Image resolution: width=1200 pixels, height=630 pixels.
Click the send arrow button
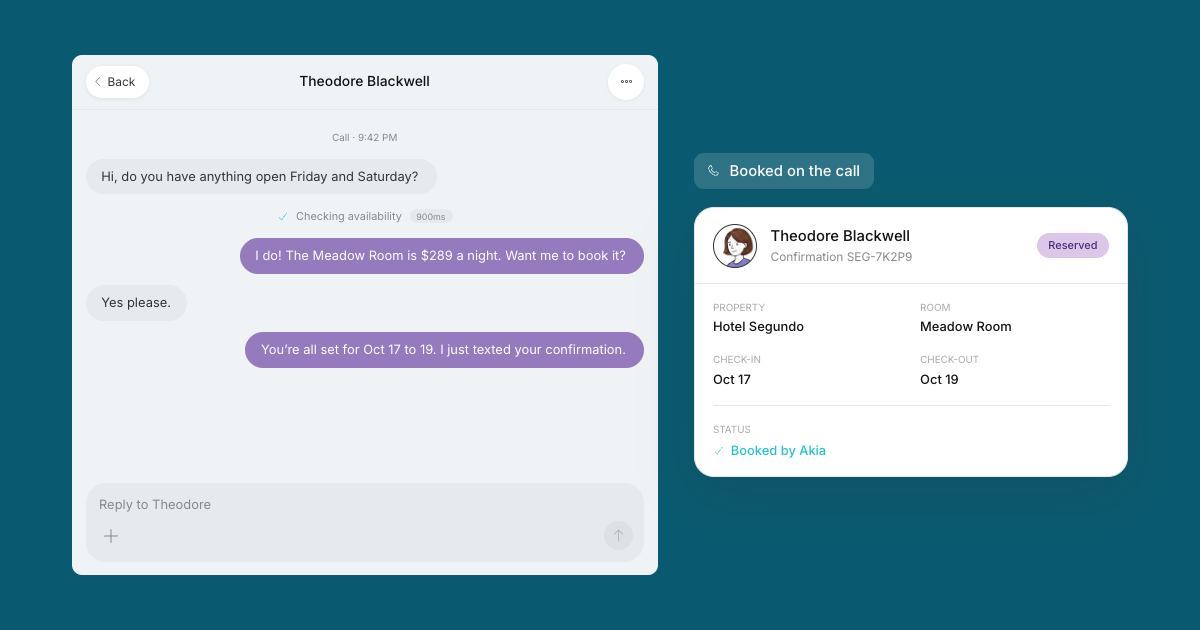(x=618, y=536)
